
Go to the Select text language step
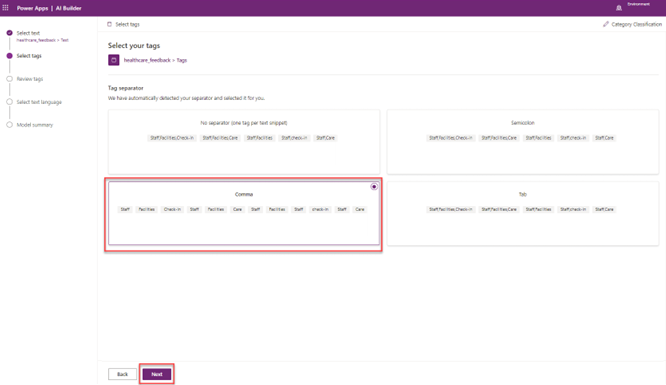tap(39, 102)
